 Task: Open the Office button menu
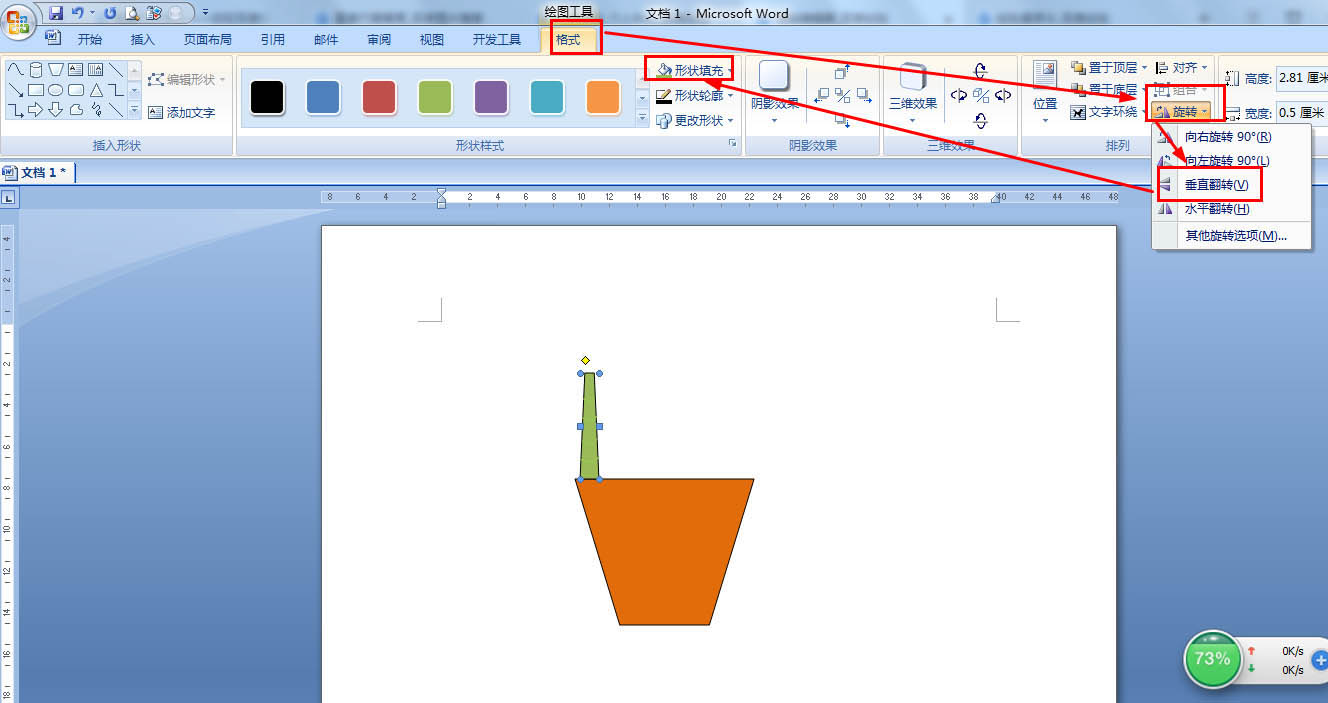[x=18, y=22]
